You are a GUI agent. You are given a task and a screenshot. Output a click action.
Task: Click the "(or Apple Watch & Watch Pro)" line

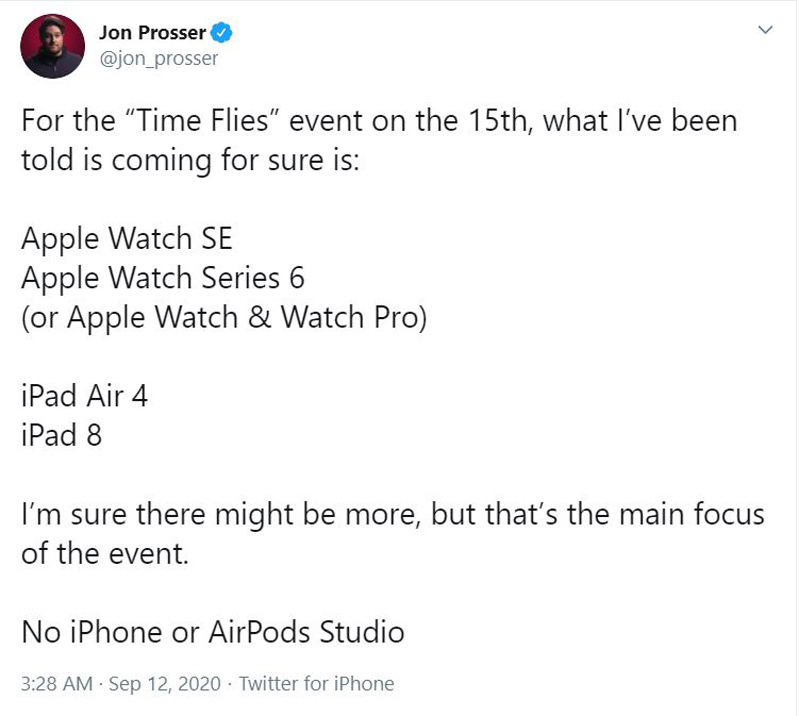click(224, 317)
